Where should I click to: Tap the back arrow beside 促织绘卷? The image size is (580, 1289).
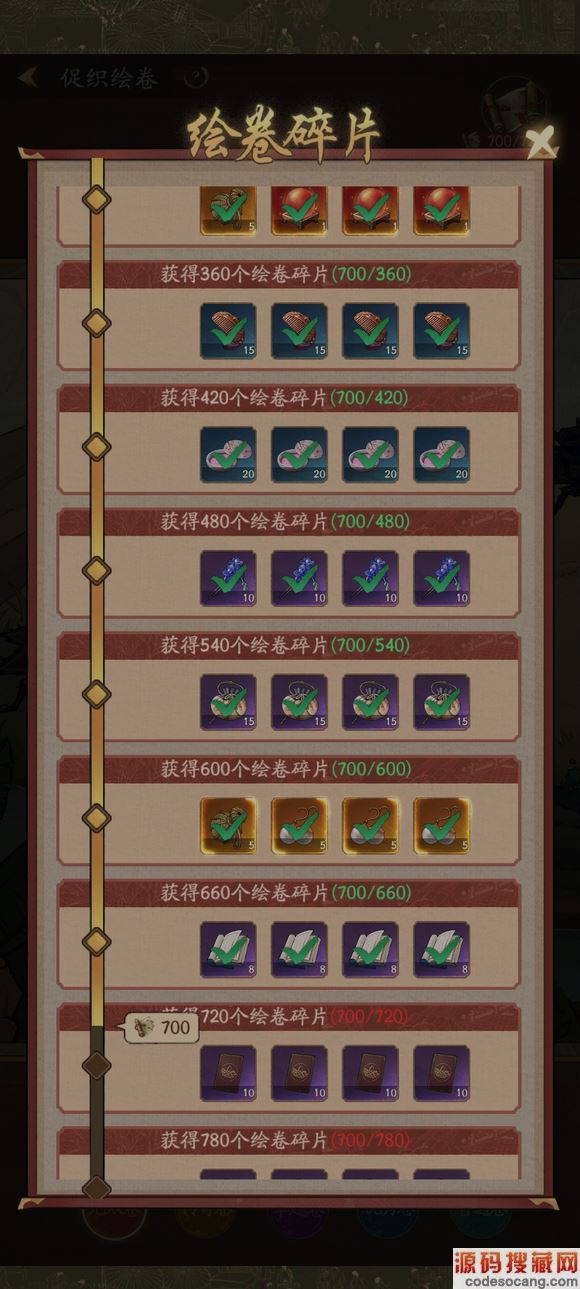coord(28,77)
